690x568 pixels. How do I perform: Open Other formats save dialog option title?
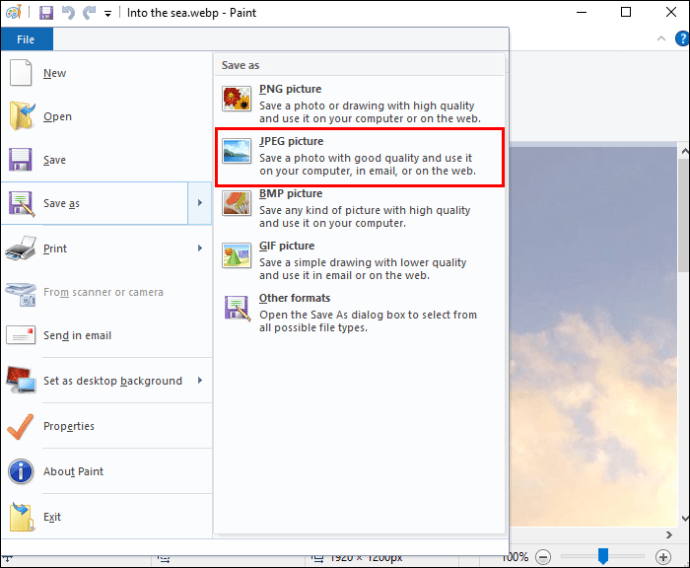click(x=294, y=298)
